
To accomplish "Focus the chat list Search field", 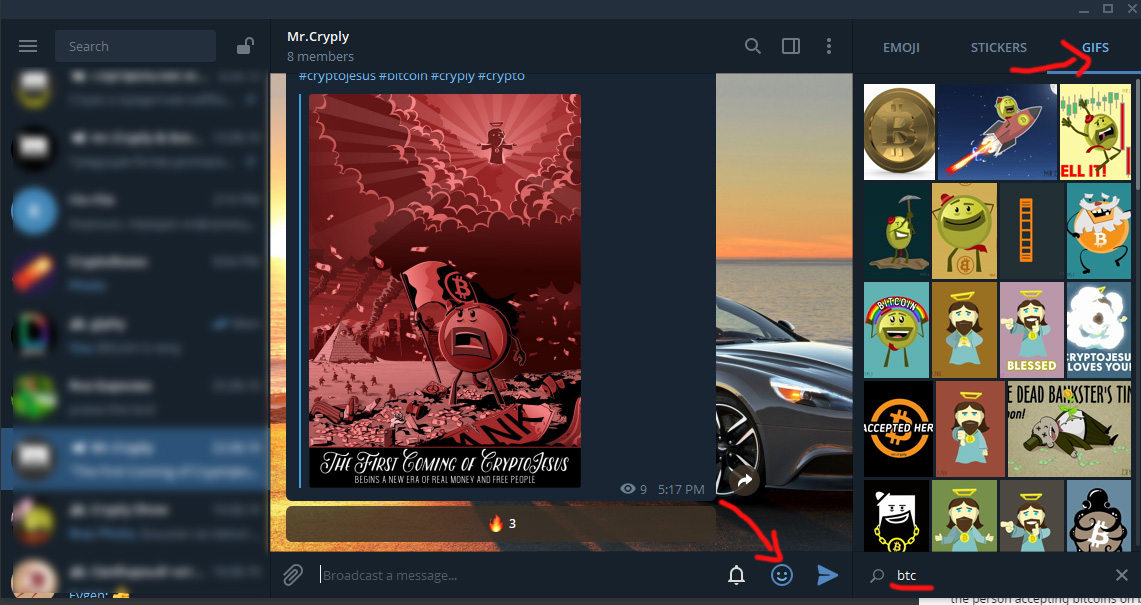I will tap(135, 47).
